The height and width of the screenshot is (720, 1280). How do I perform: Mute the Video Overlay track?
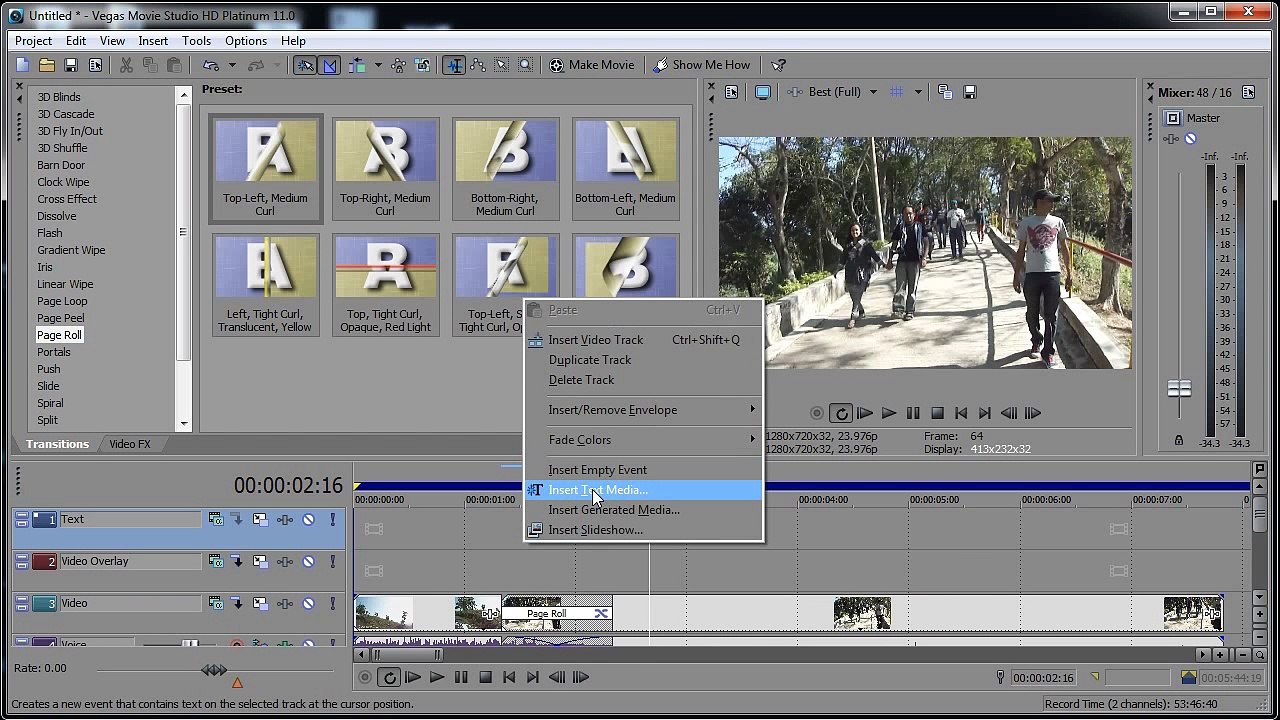pyautogui.click(x=309, y=561)
